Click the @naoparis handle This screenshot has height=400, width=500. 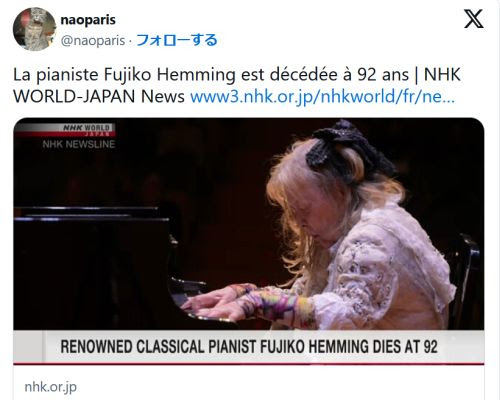(93, 41)
